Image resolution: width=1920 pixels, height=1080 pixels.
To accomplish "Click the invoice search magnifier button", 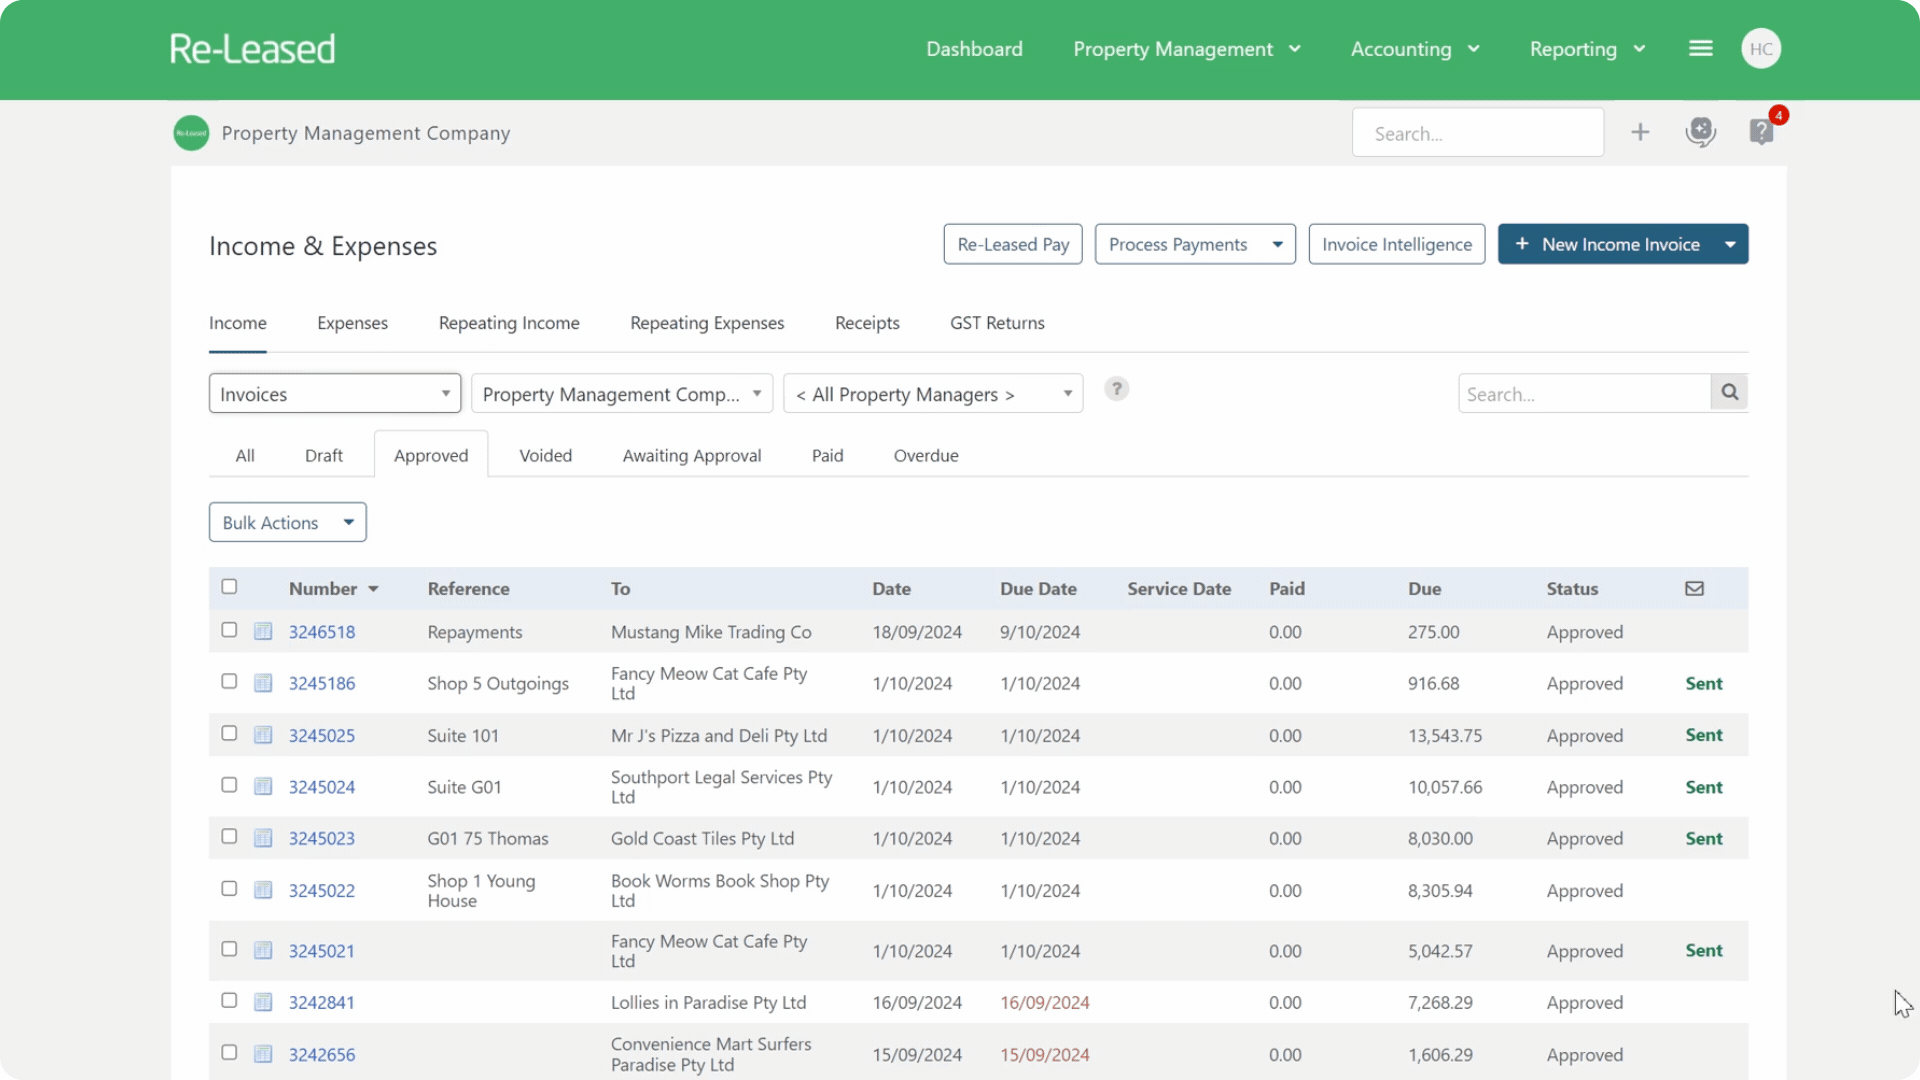I will point(1729,393).
